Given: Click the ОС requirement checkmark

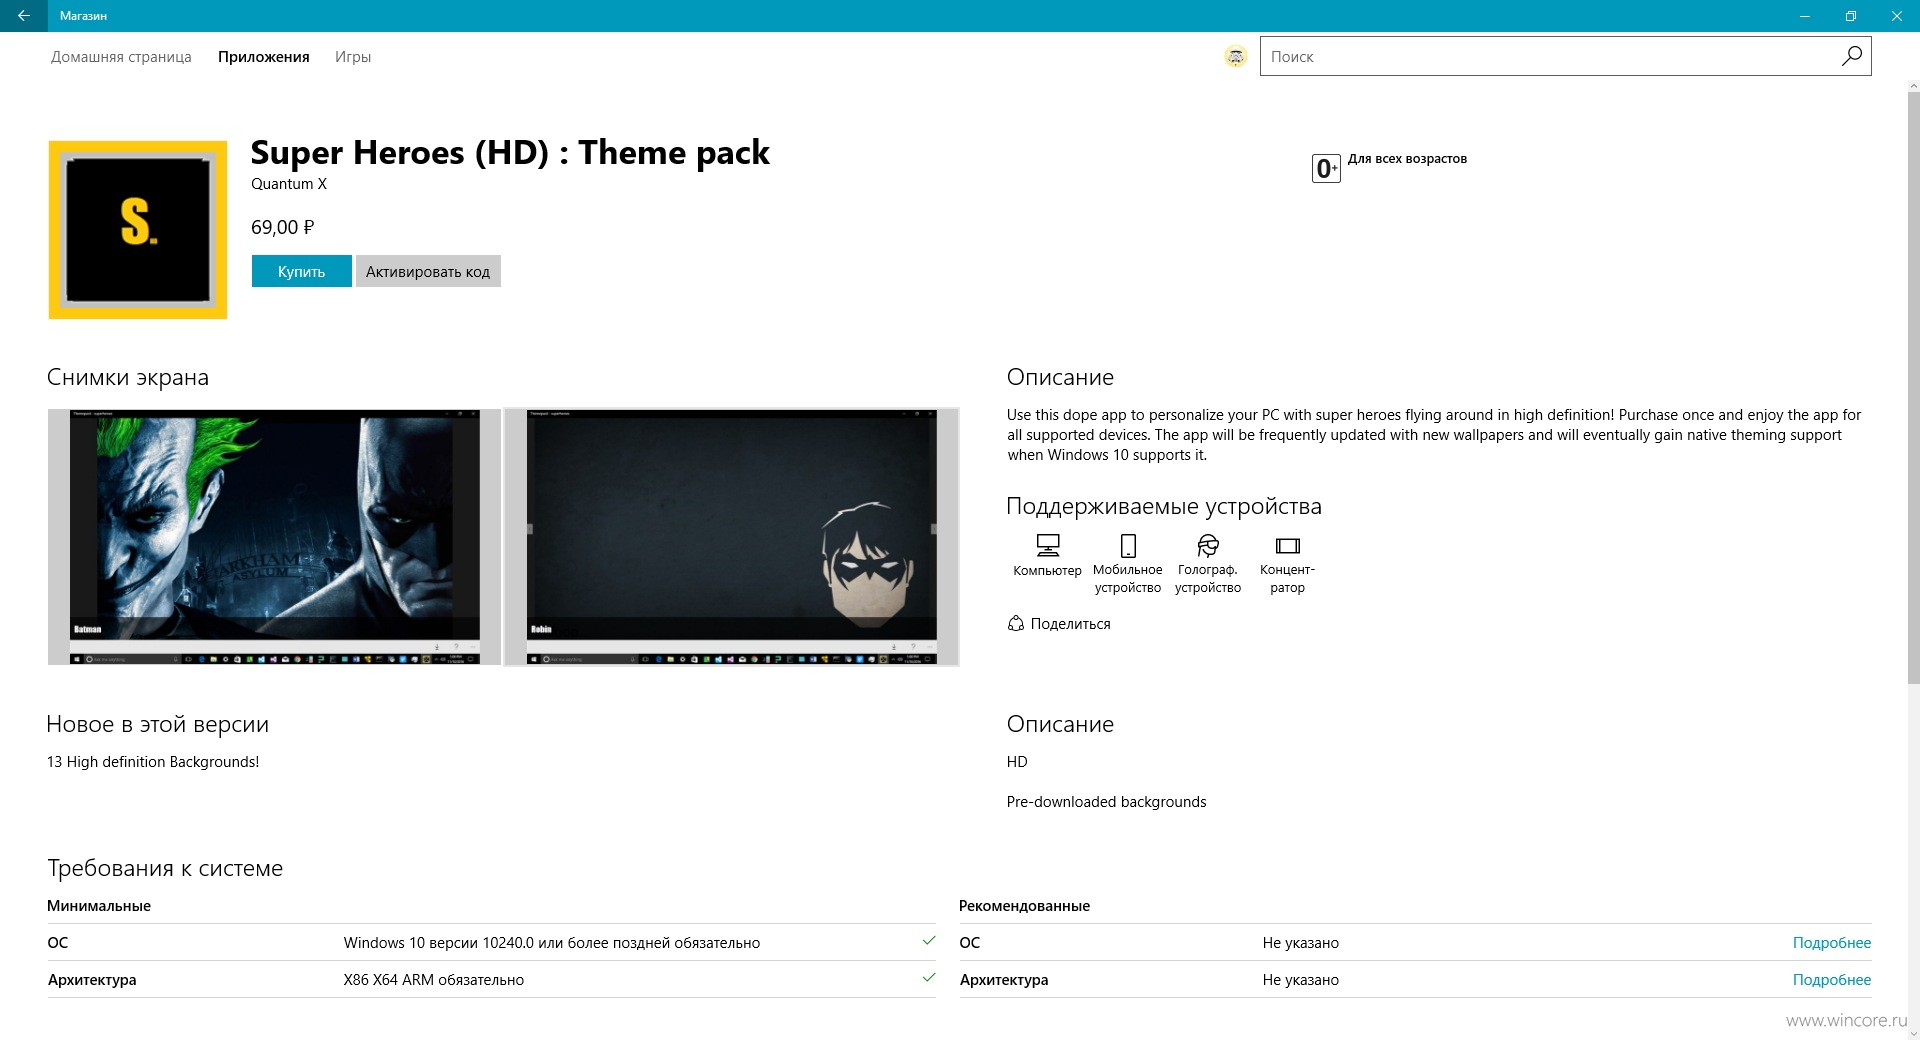Looking at the screenshot, I should (929, 941).
